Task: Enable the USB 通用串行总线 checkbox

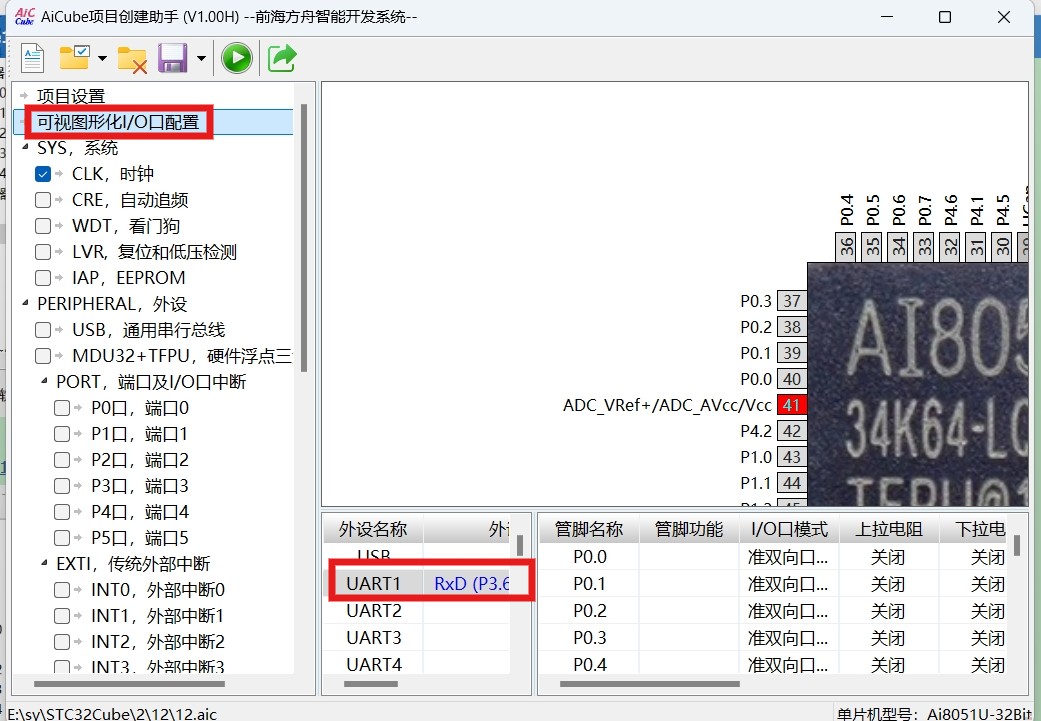Action: pyautogui.click(x=43, y=330)
